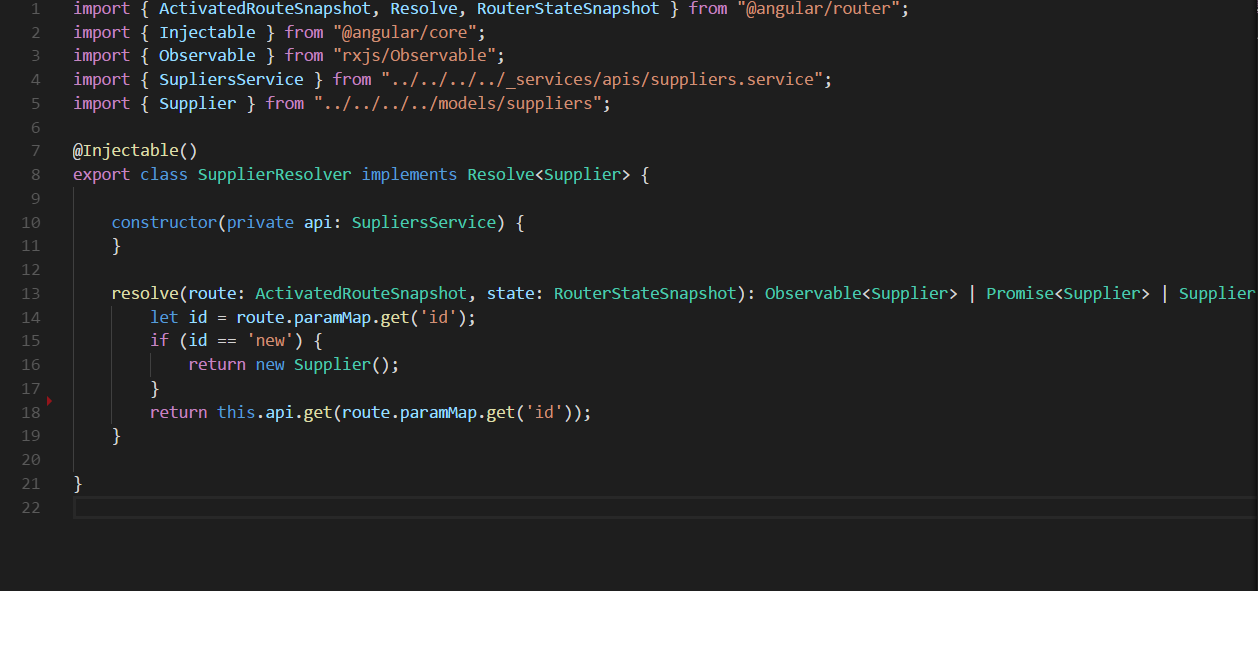
Task: Click RouterStateSnapshot on line 13
Action: coord(644,293)
